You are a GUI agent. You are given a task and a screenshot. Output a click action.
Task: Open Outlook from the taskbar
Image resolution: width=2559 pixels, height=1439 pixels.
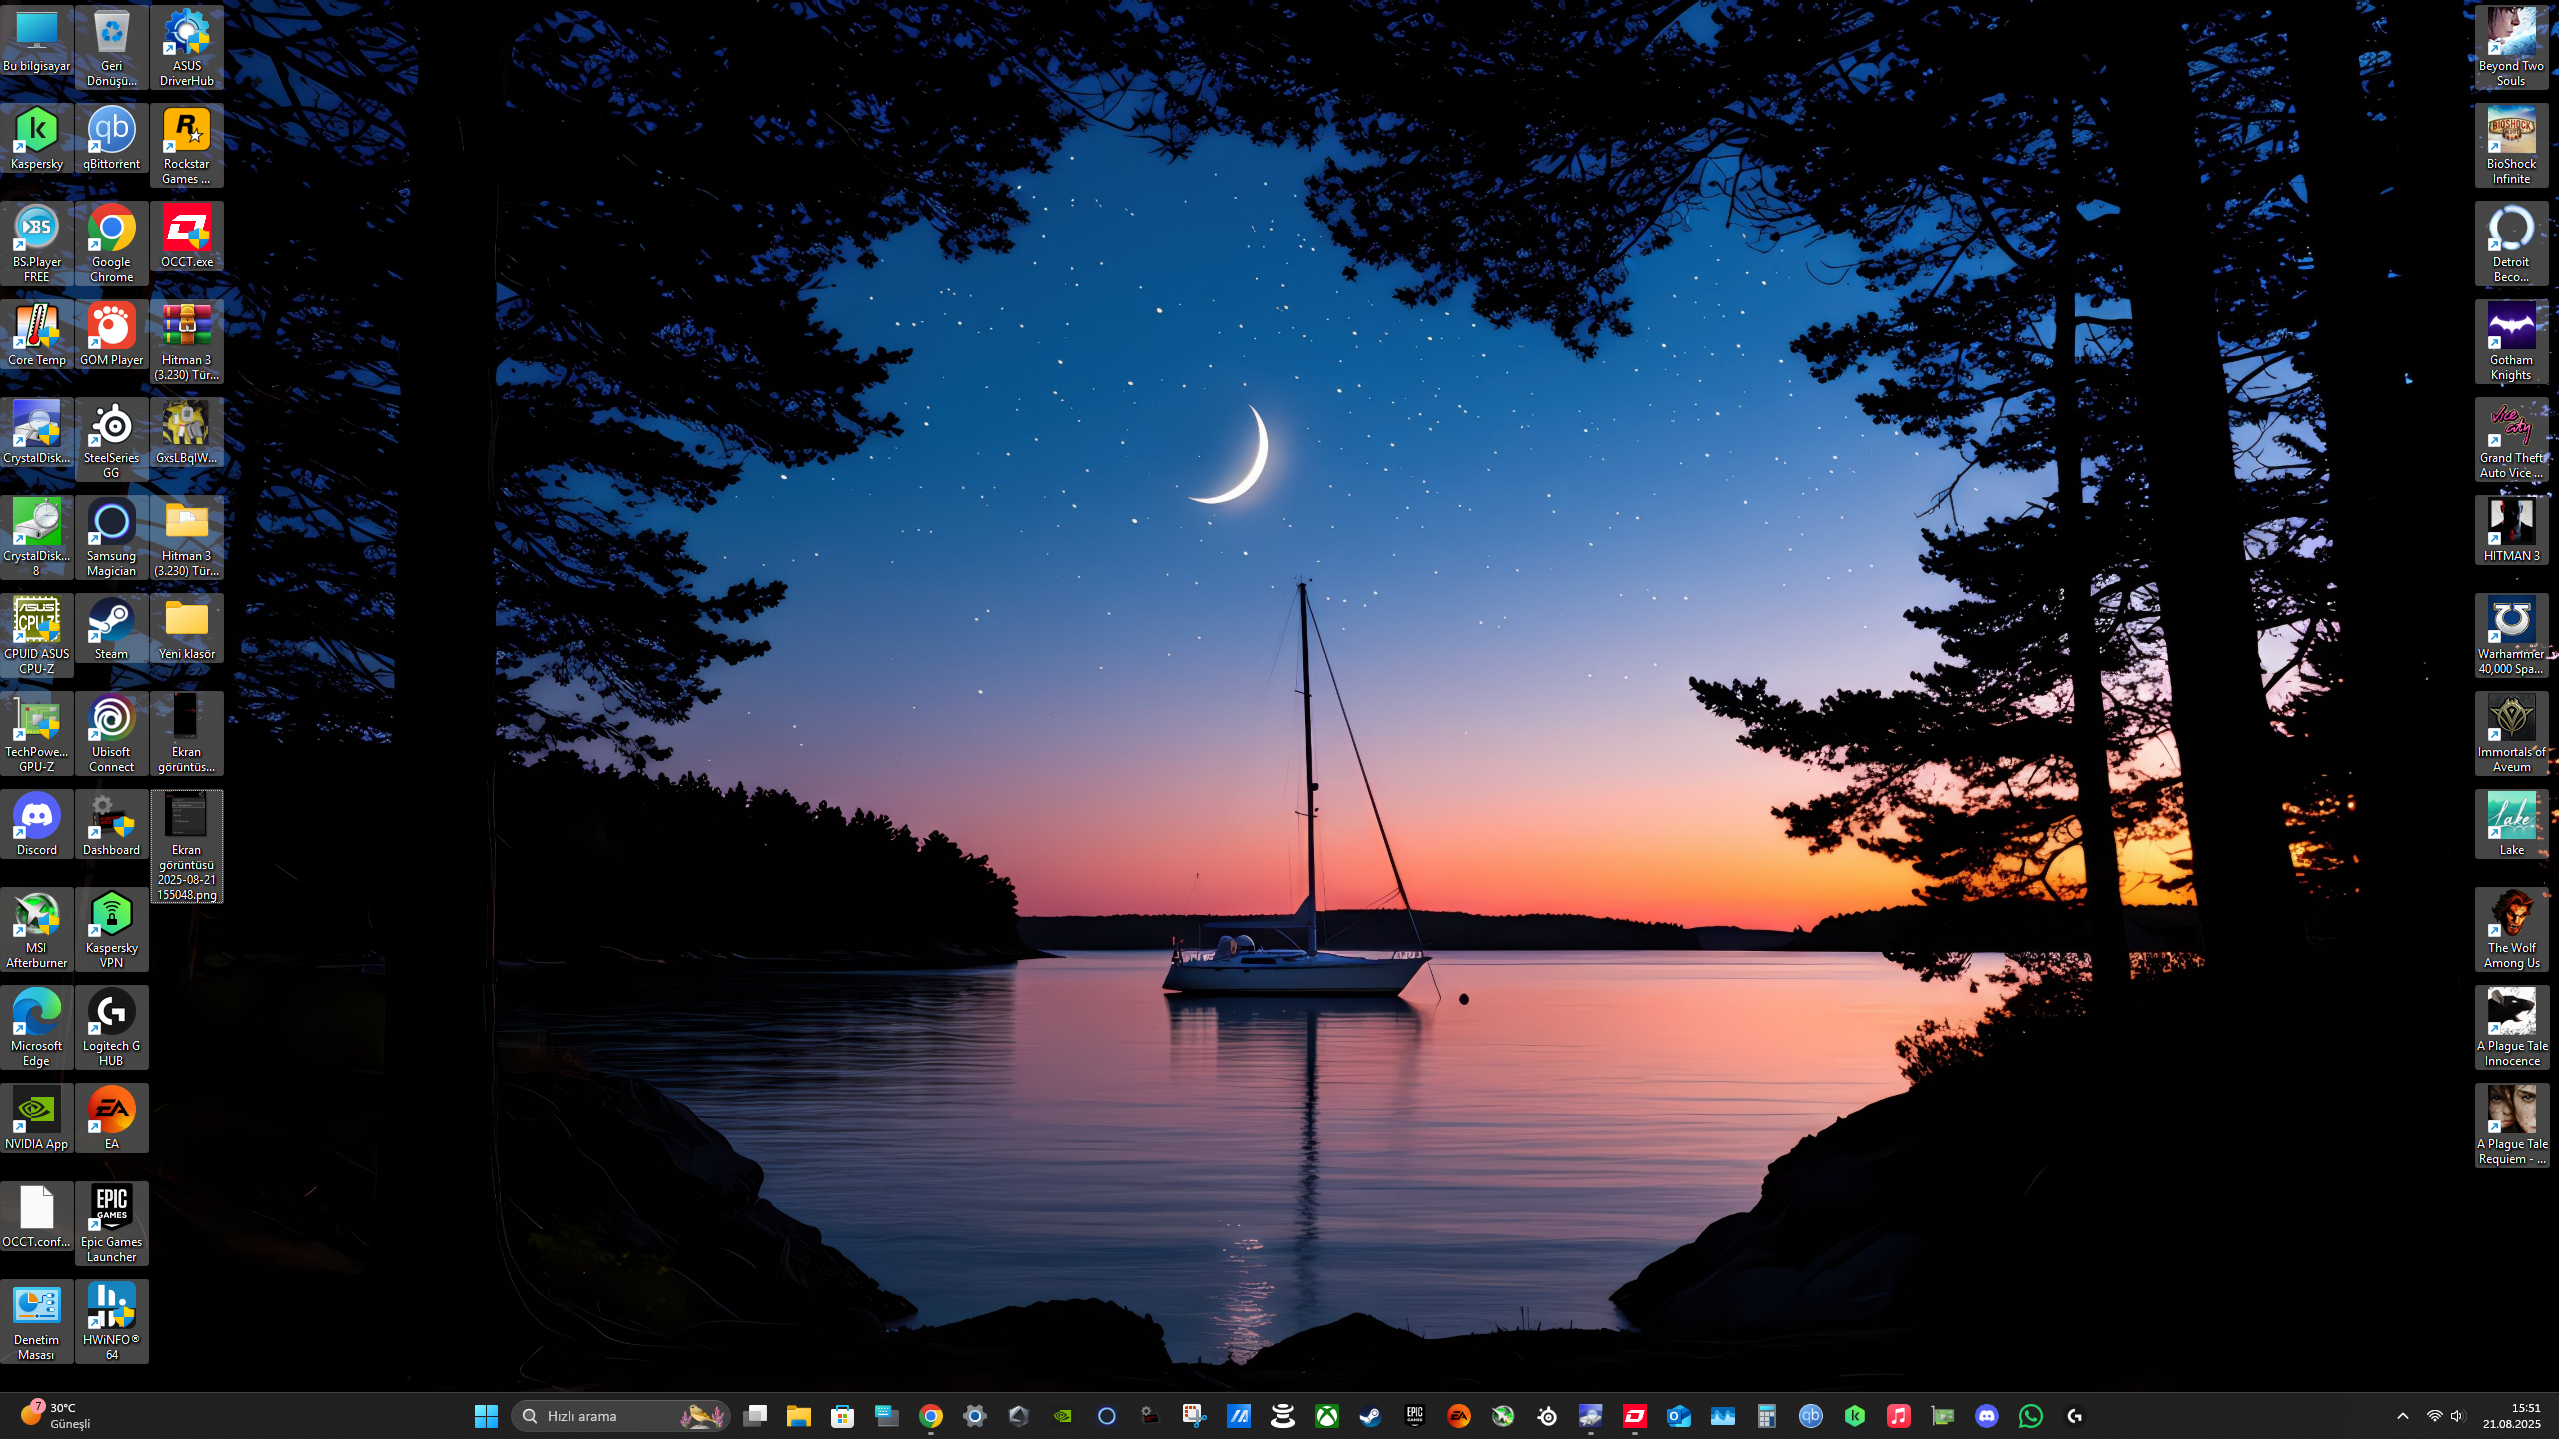1678,1416
